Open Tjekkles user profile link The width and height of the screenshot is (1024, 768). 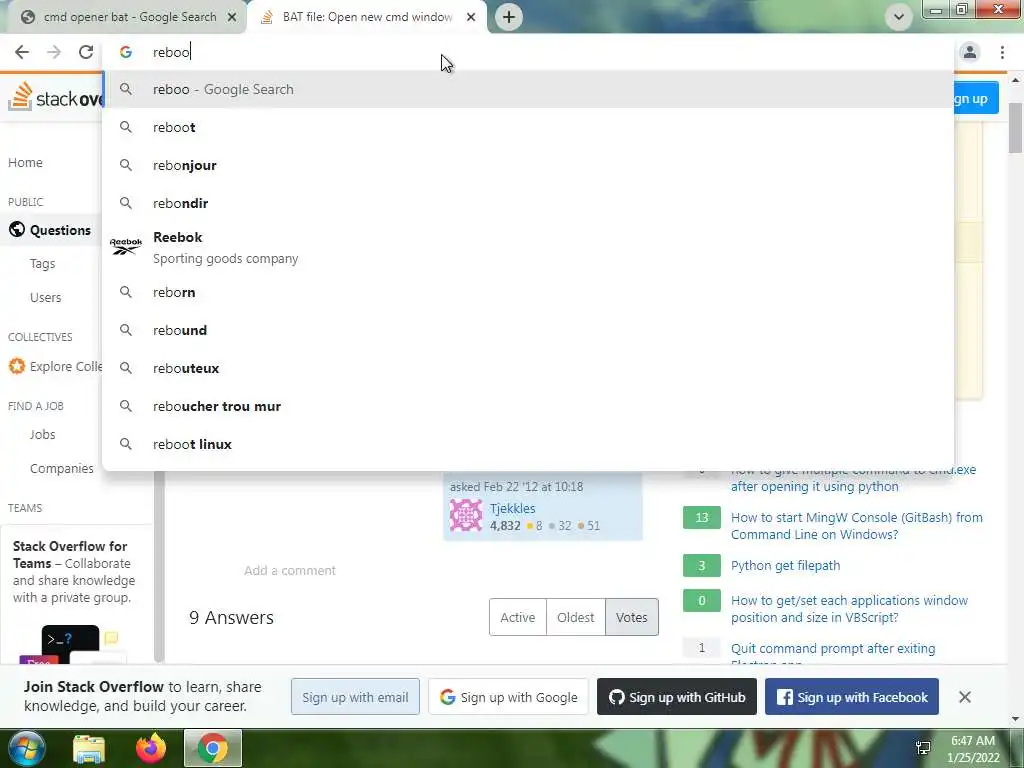tap(513, 508)
